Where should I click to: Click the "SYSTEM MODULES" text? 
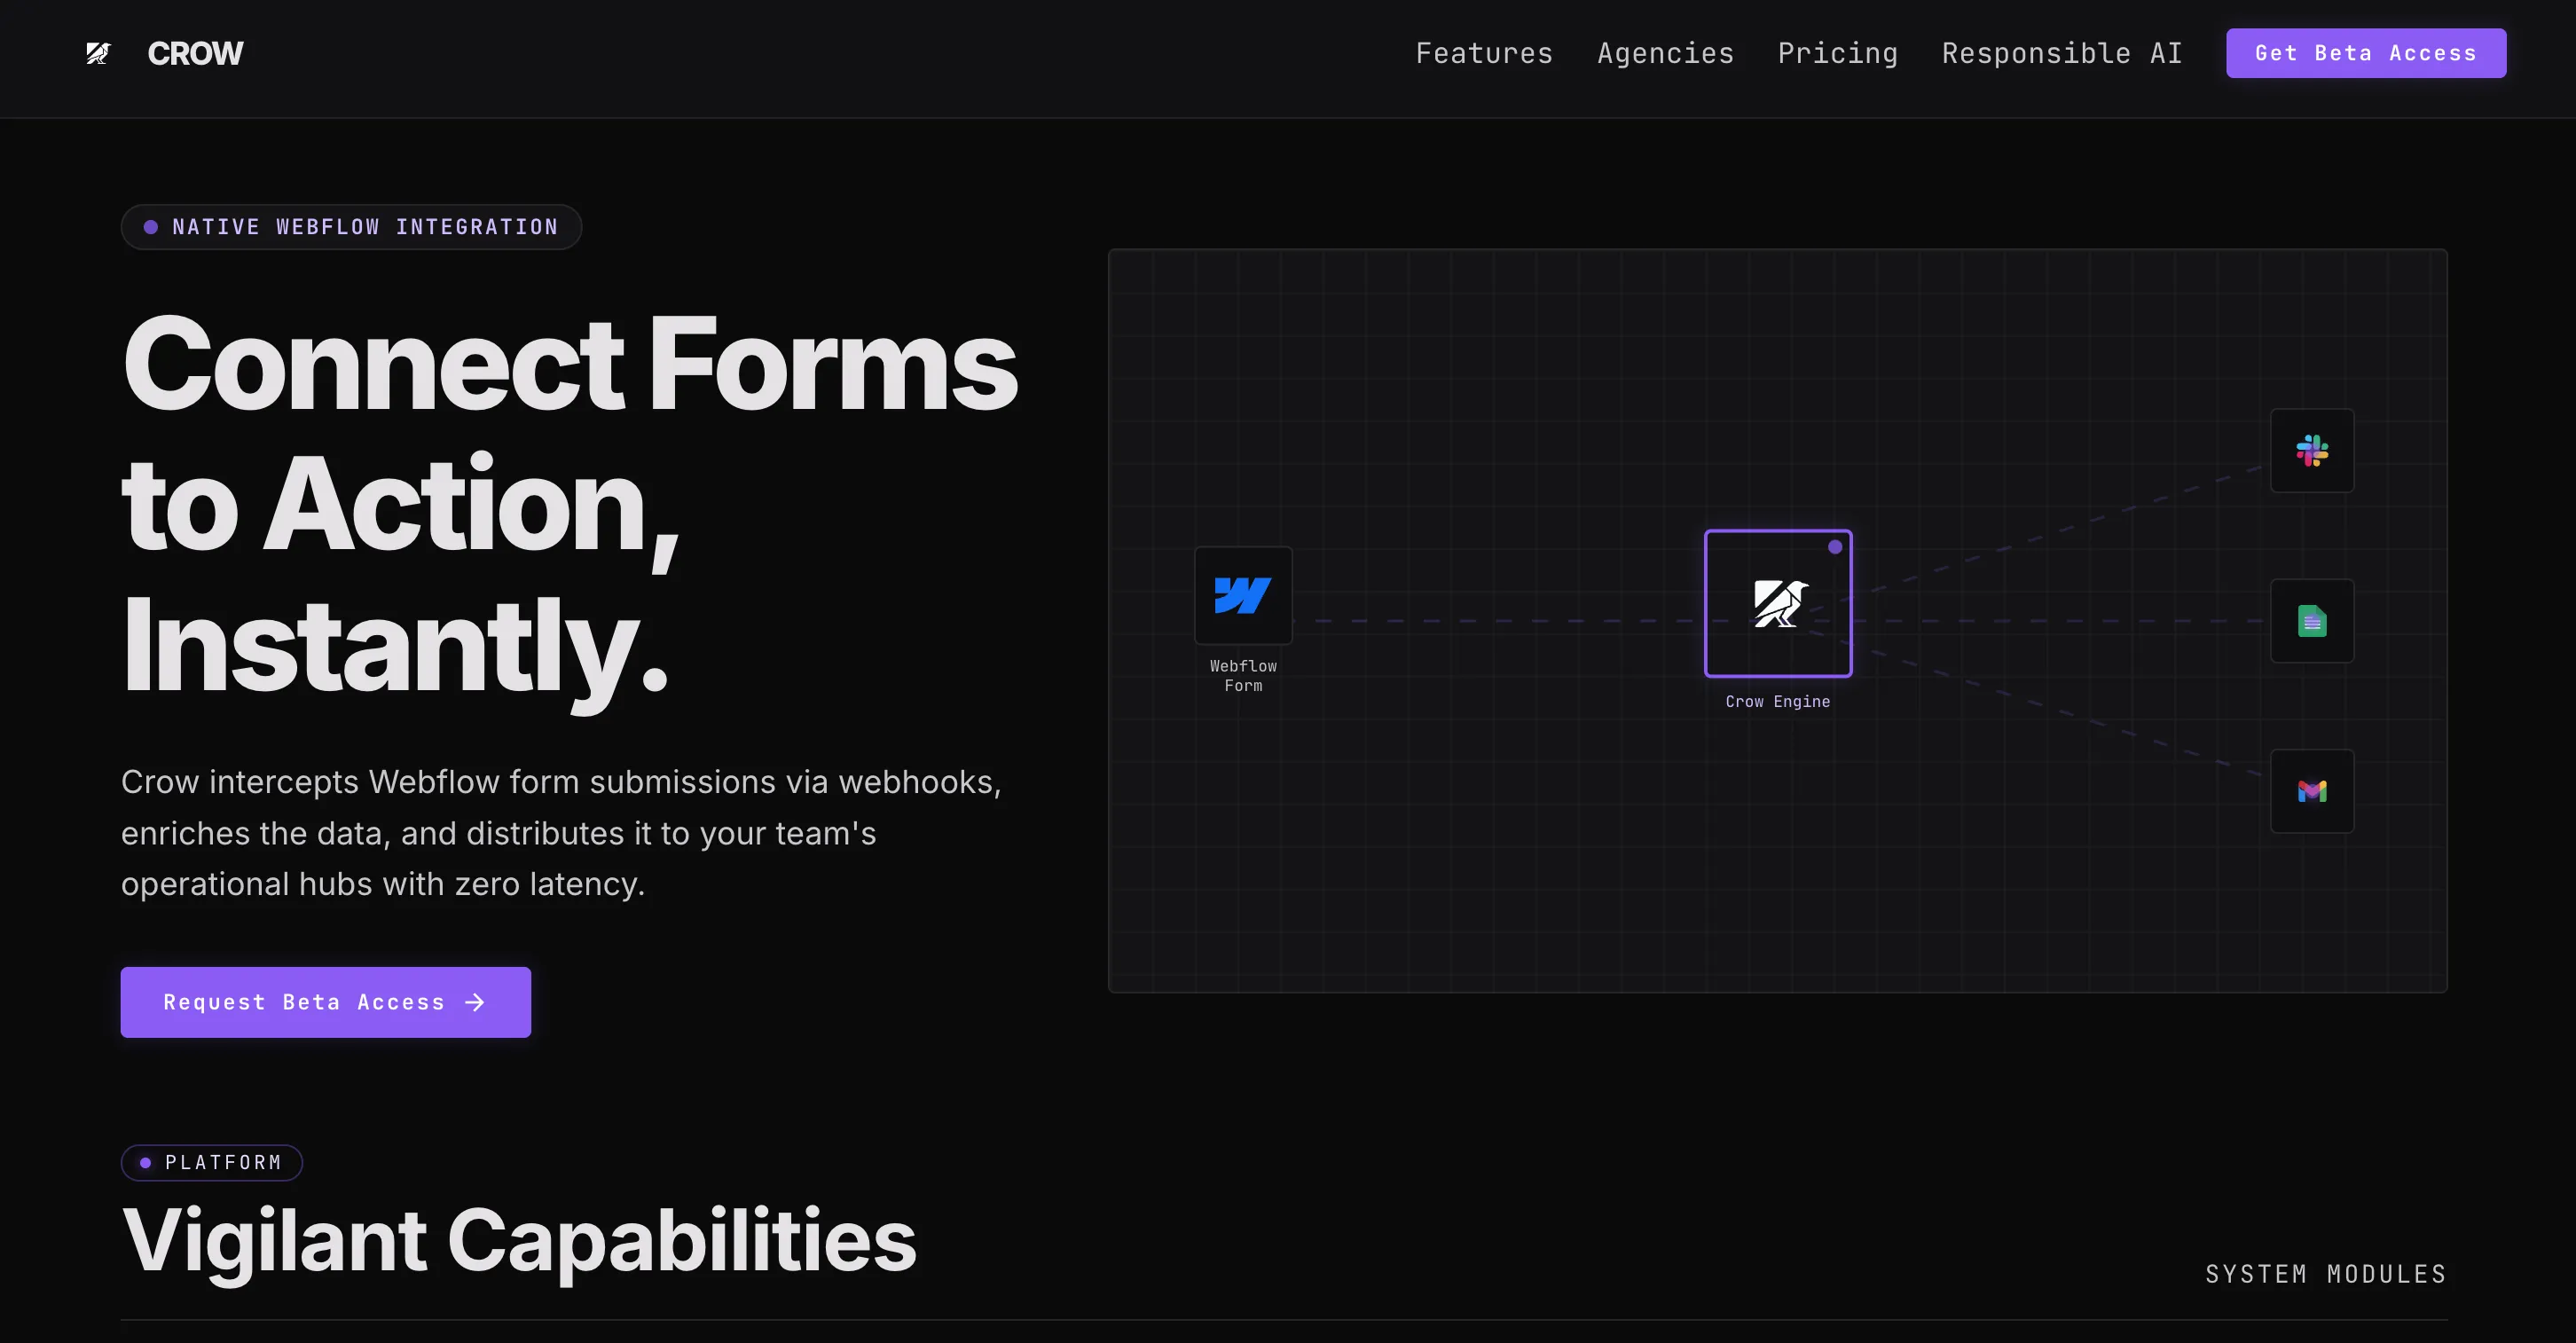coord(2326,1274)
